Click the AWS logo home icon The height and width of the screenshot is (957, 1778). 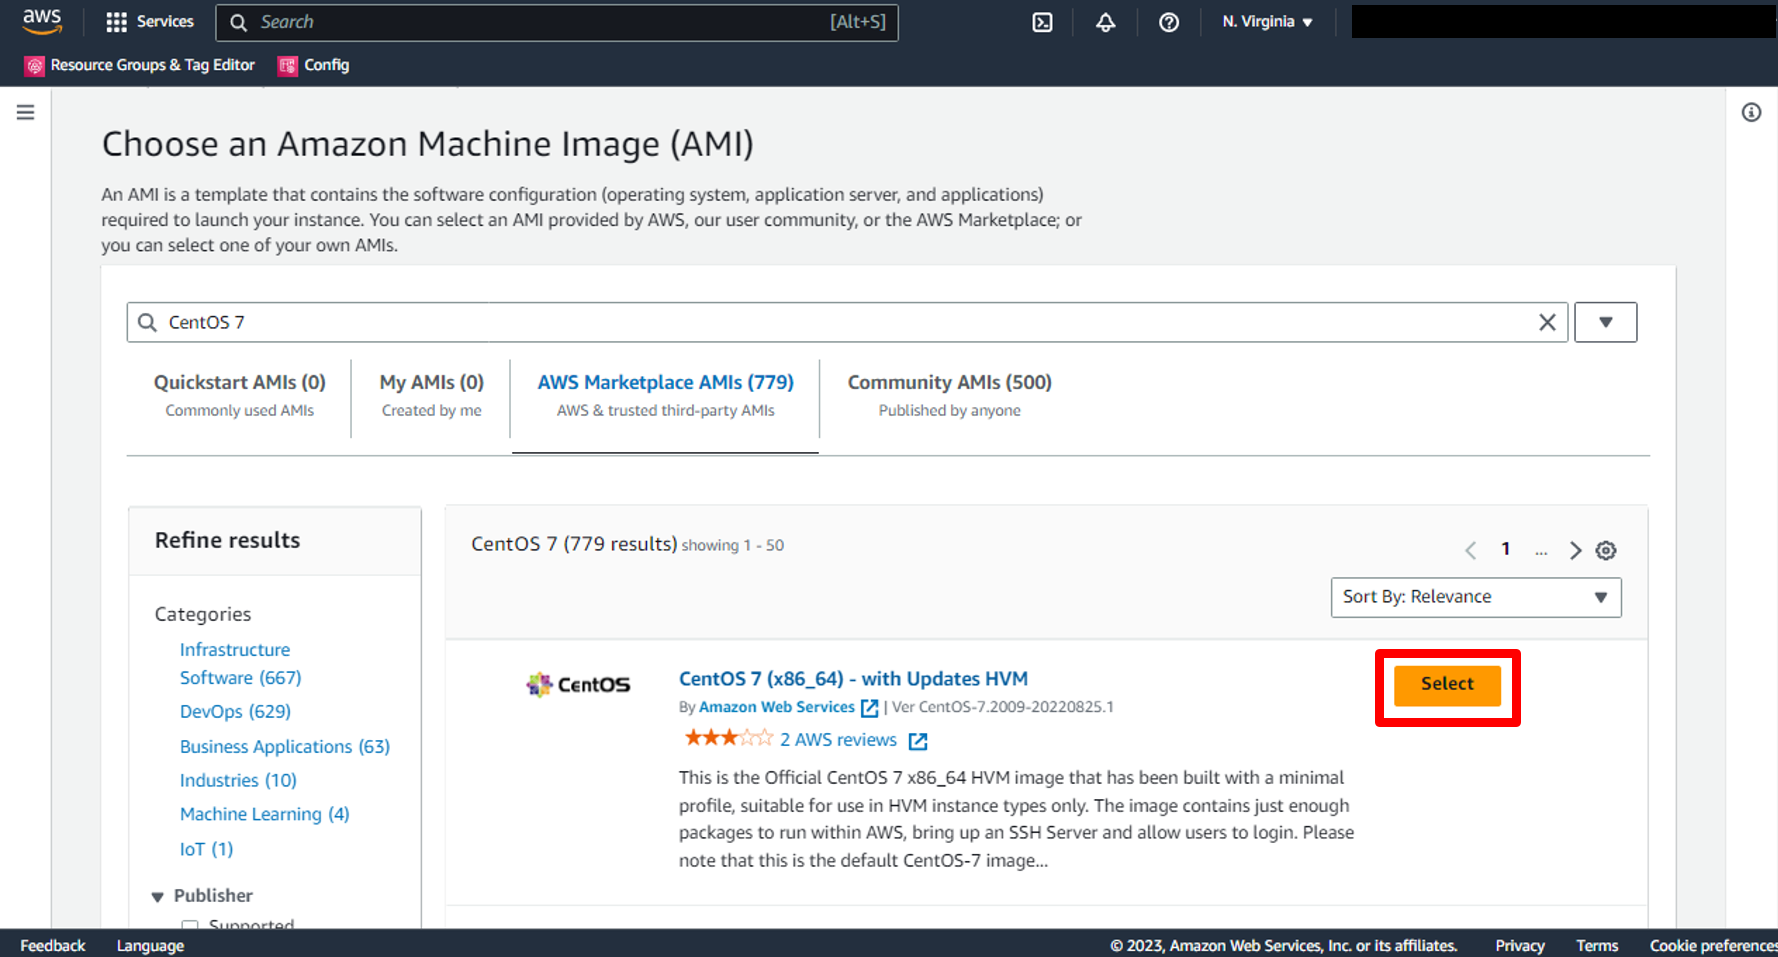tap(42, 22)
